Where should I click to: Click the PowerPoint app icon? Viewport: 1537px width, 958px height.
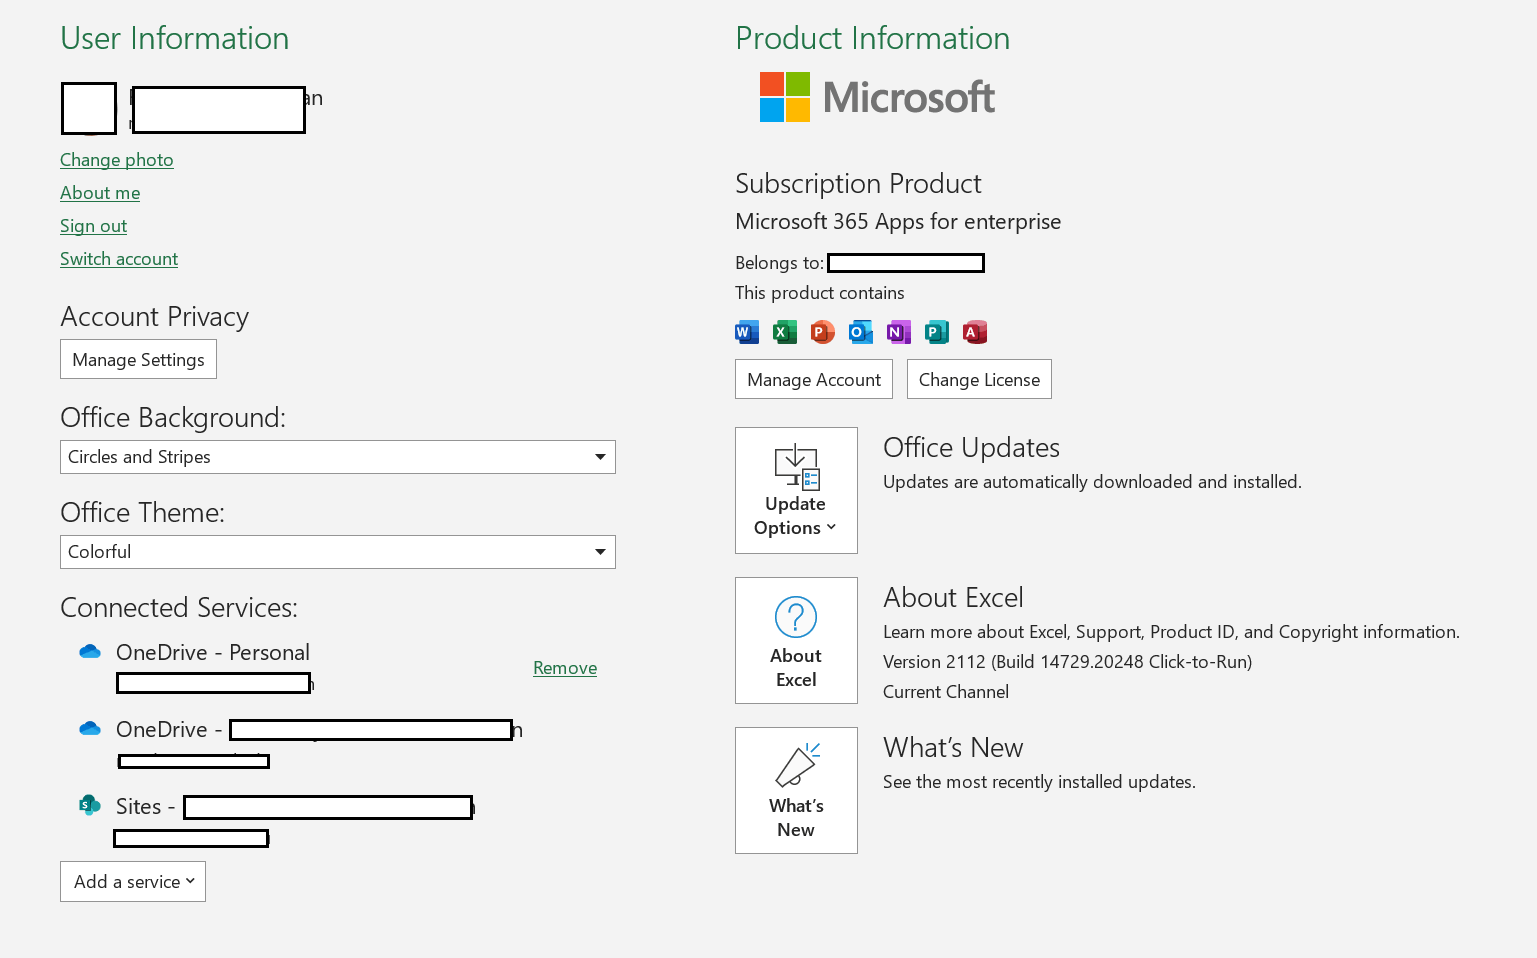[x=823, y=332]
